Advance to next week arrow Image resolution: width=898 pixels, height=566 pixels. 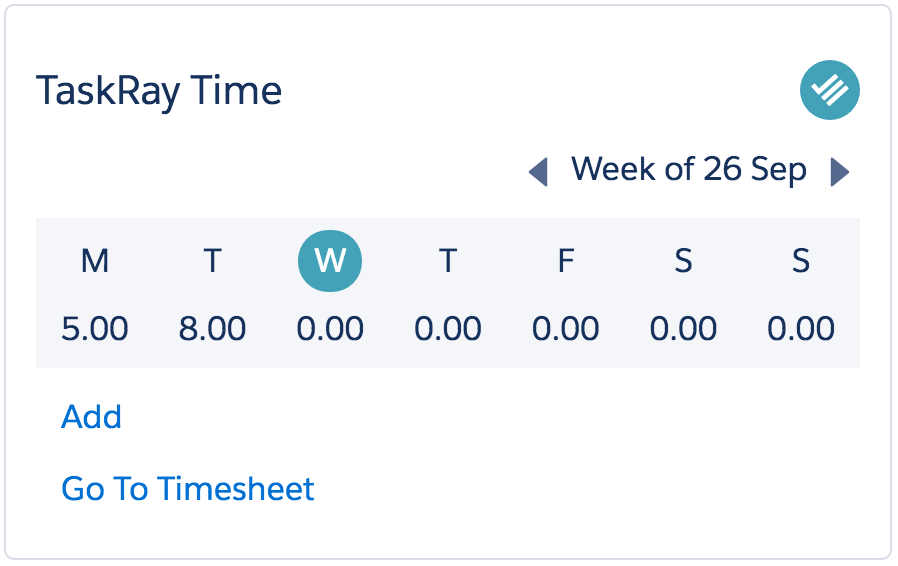click(x=840, y=172)
